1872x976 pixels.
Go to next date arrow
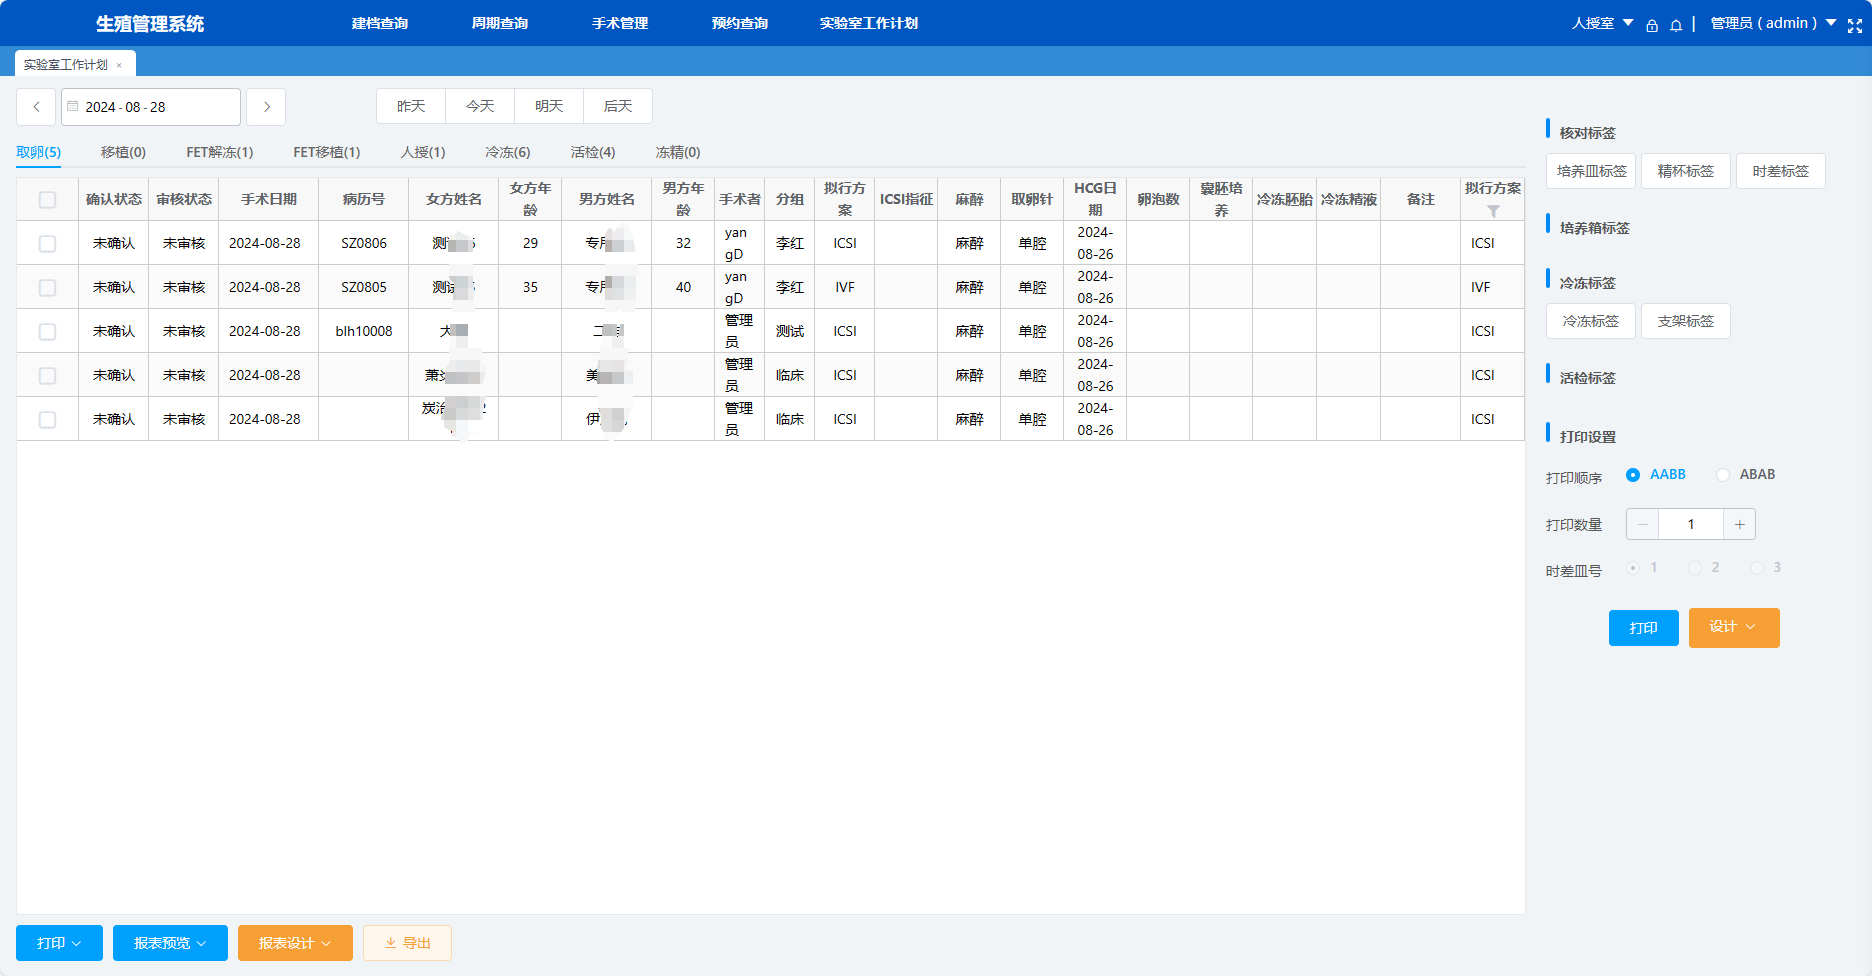(266, 107)
